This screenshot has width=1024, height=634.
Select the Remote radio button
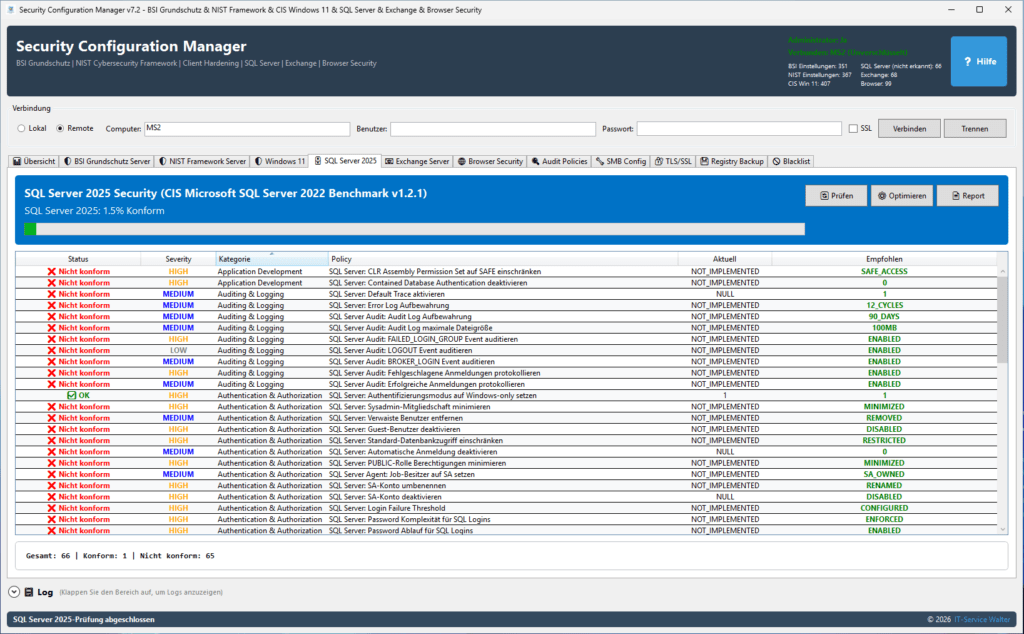[x=58, y=128]
